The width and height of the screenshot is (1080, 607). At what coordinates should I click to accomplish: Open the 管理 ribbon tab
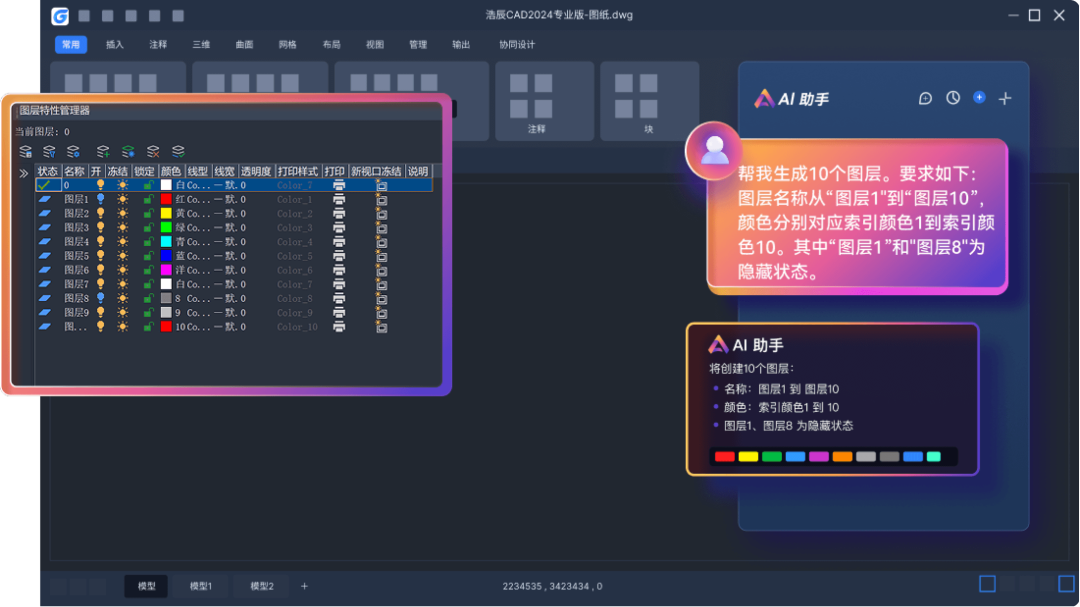click(418, 45)
